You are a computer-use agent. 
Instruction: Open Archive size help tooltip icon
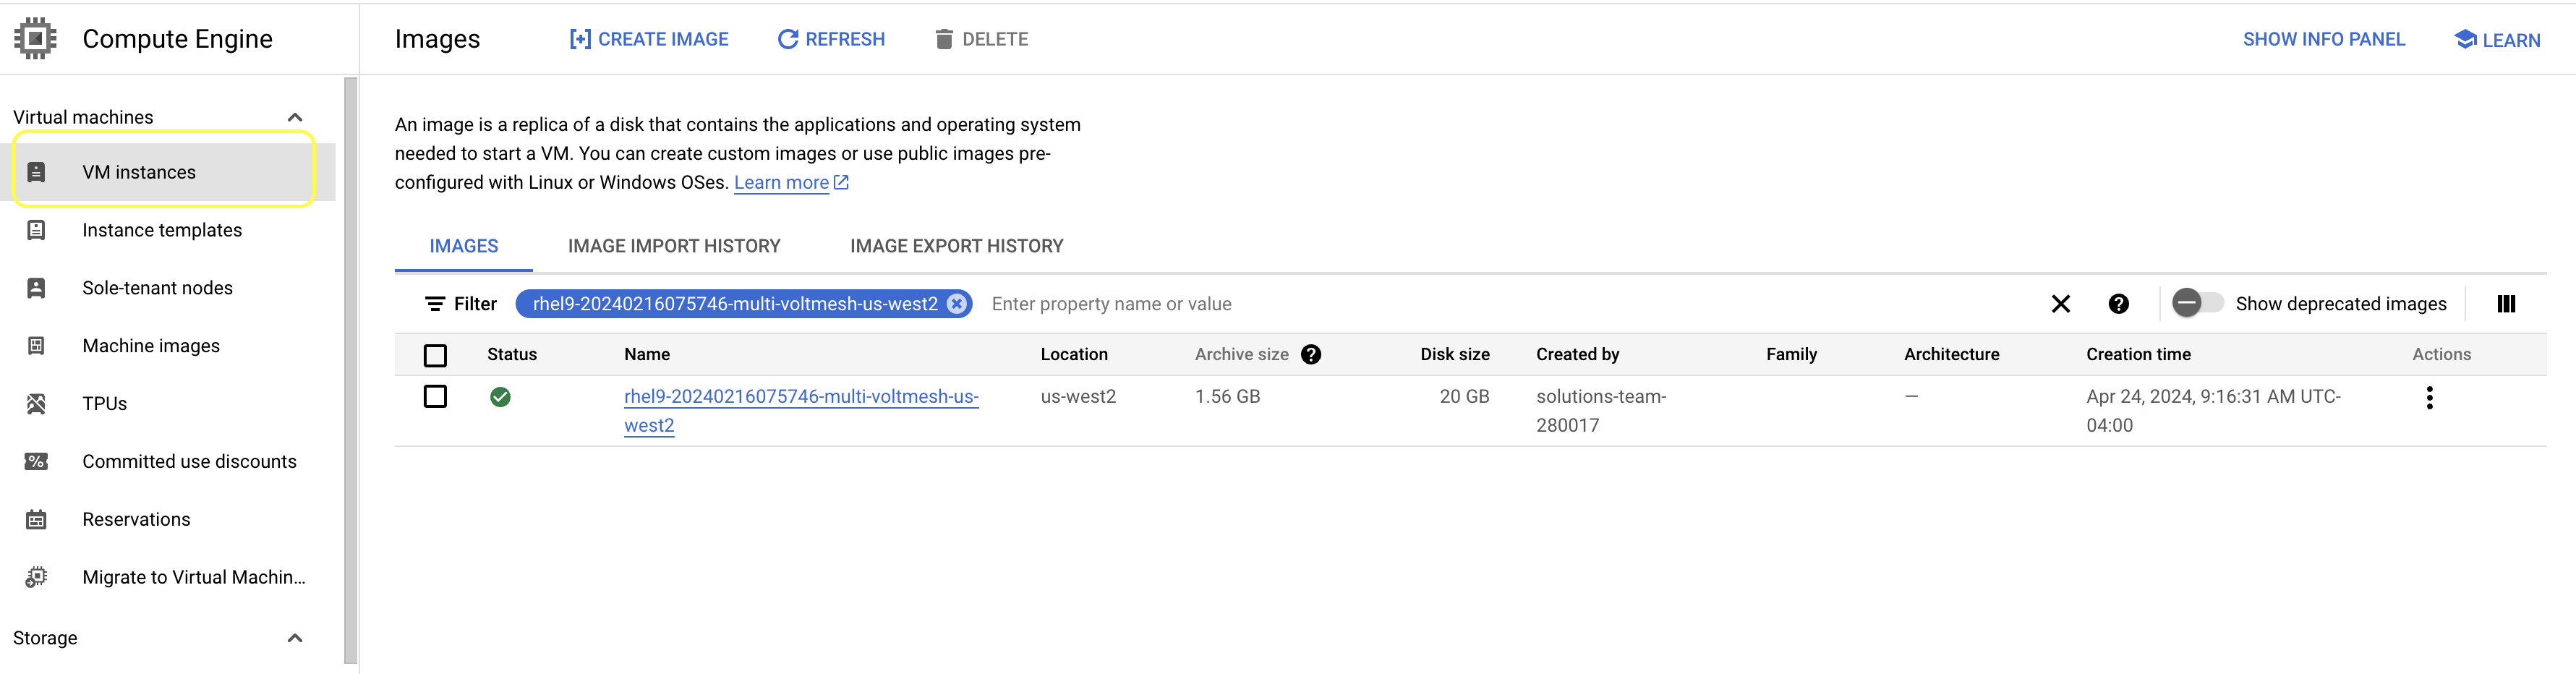(1311, 355)
